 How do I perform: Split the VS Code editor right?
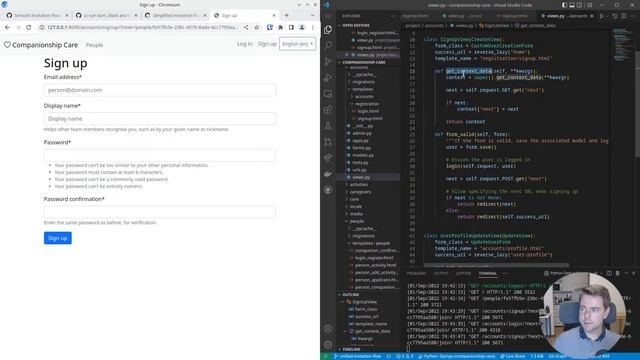pos(624,16)
